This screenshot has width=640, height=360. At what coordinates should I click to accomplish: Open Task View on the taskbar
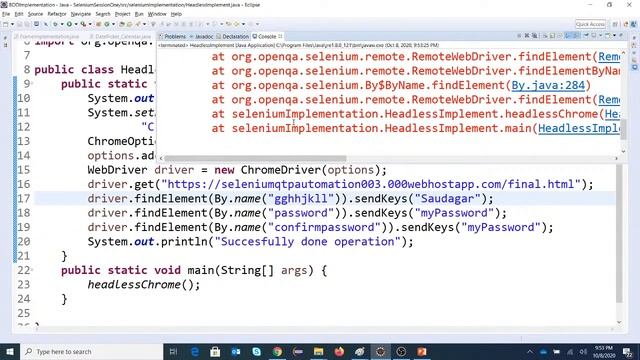(x=173, y=351)
